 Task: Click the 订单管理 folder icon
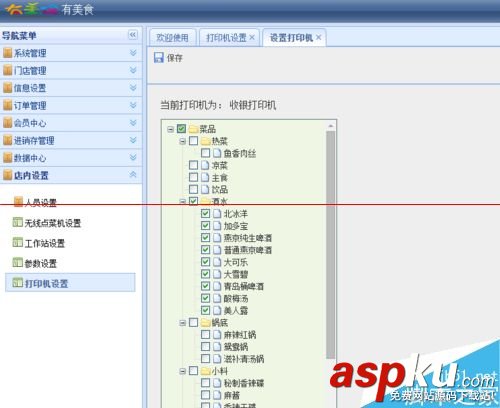pos(7,105)
